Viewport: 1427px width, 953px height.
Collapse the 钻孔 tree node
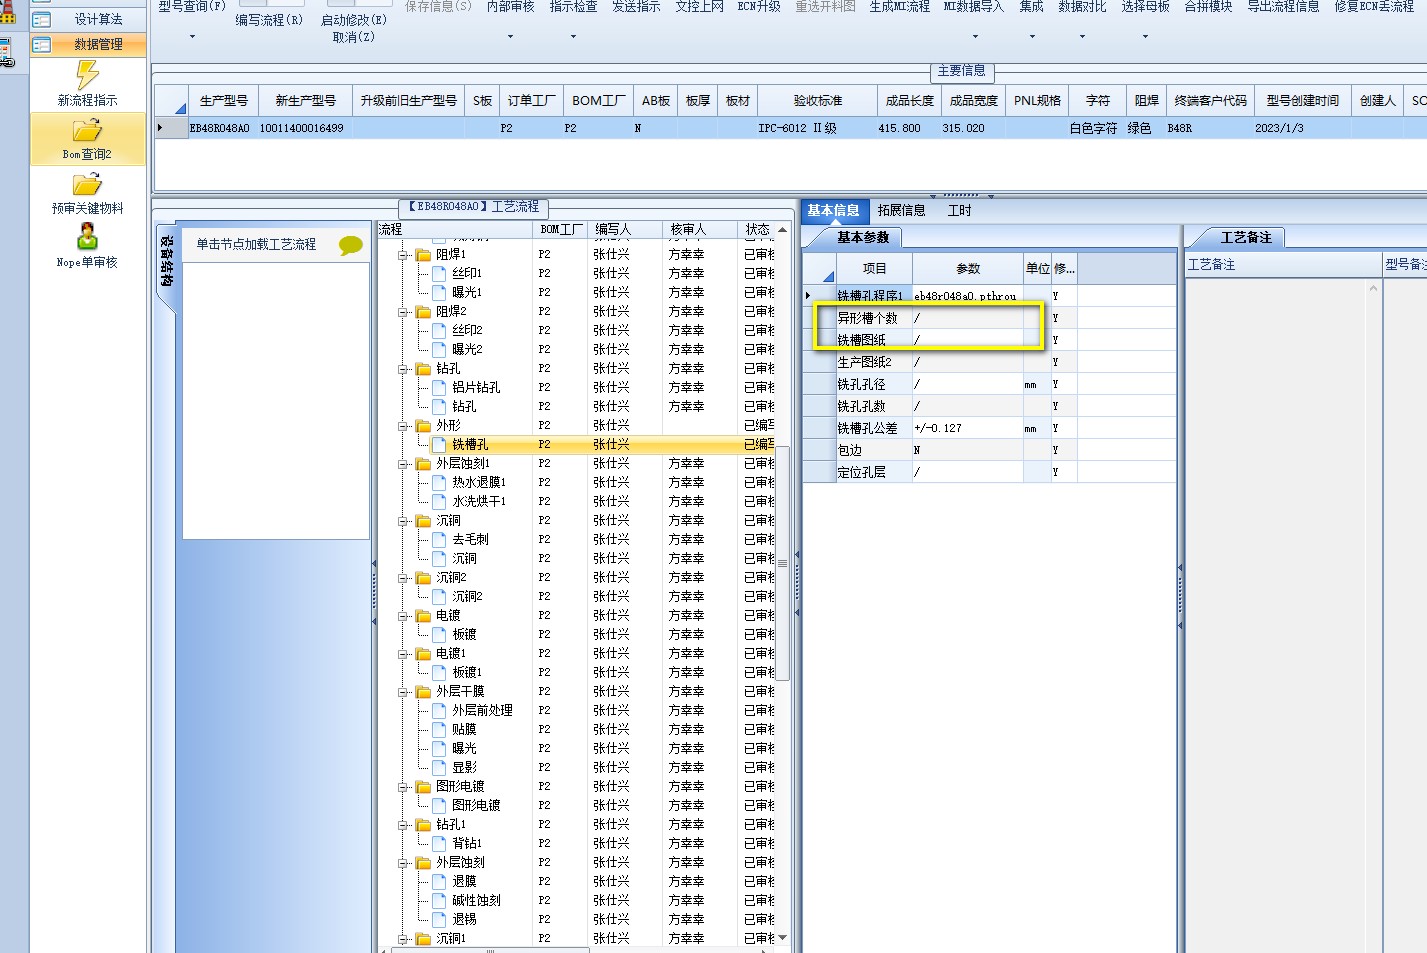pos(403,369)
